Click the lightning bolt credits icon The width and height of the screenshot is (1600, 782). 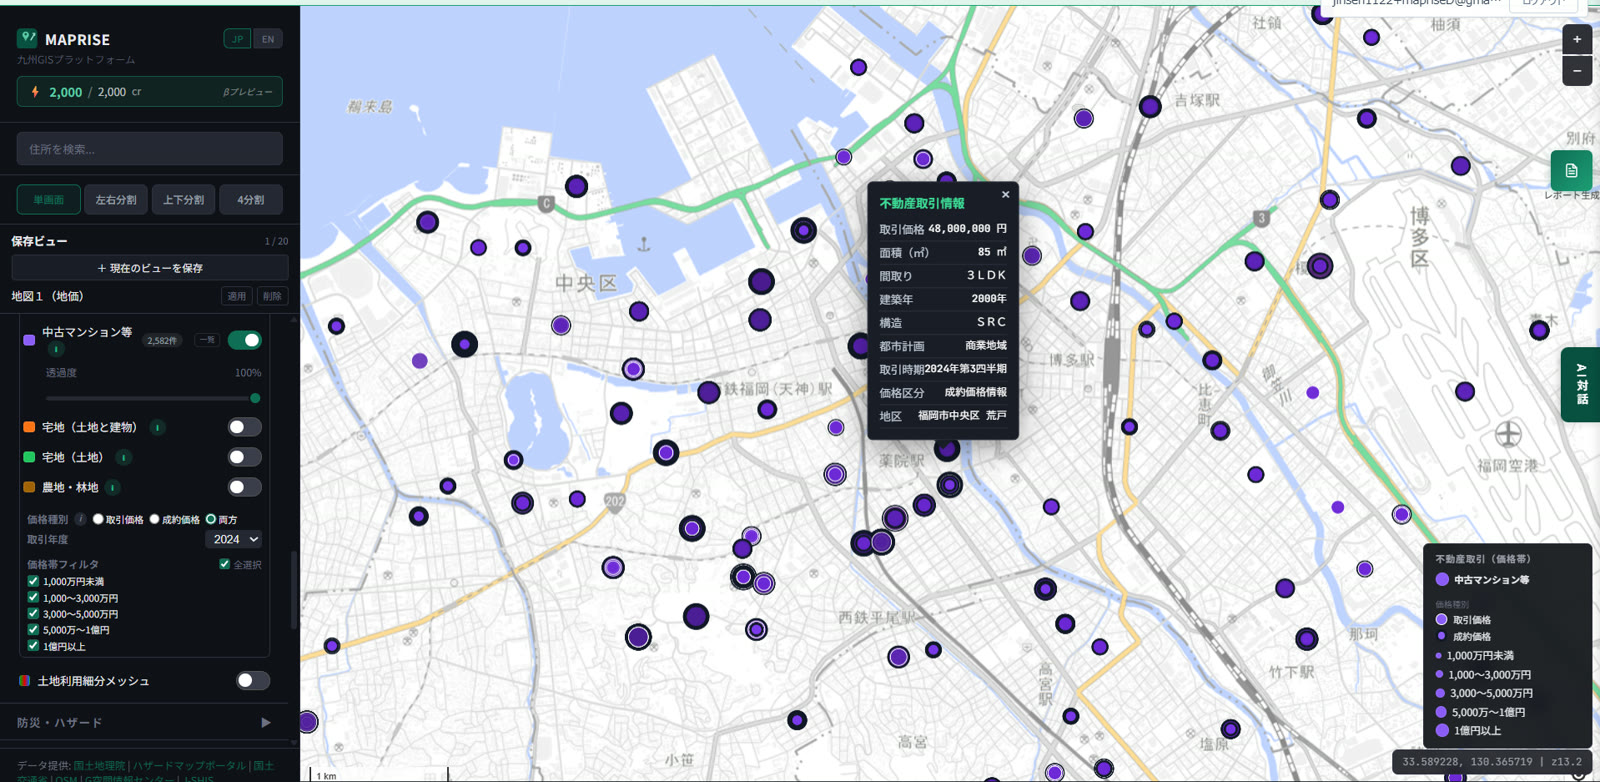tap(35, 92)
